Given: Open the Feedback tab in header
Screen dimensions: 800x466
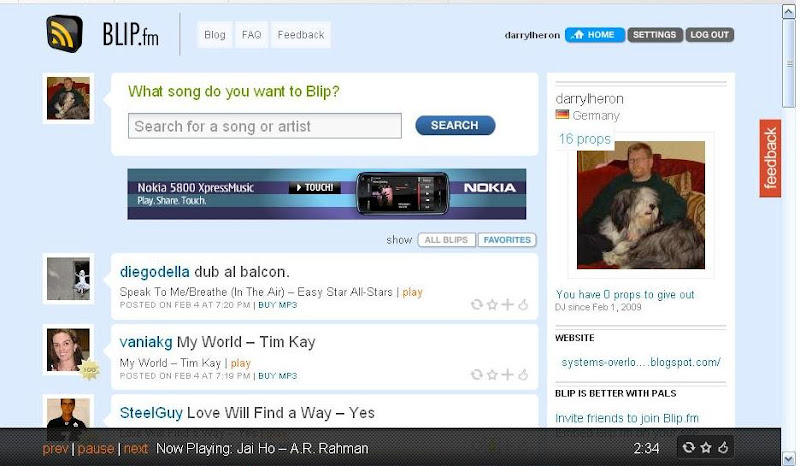Looking at the screenshot, I should 301,35.
